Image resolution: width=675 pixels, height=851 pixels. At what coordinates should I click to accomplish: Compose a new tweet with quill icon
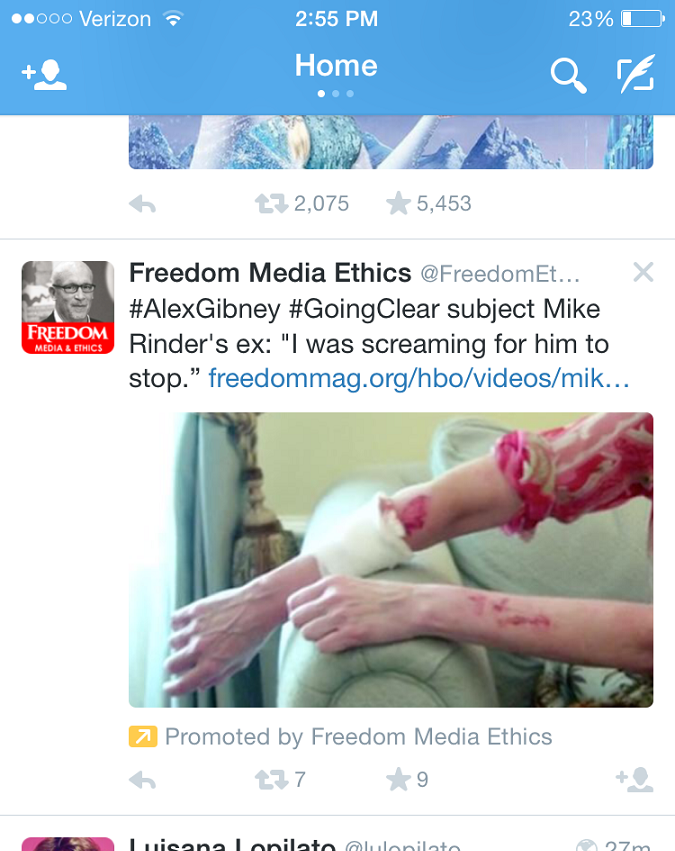[x=636, y=74]
